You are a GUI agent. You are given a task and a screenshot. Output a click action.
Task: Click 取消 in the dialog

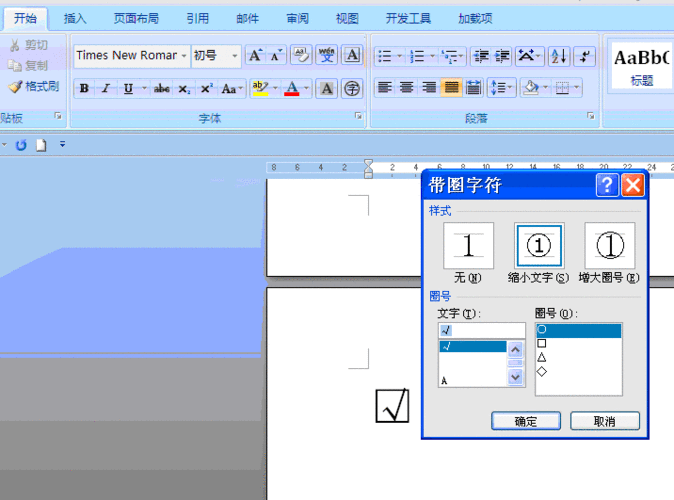click(x=605, y=421)
